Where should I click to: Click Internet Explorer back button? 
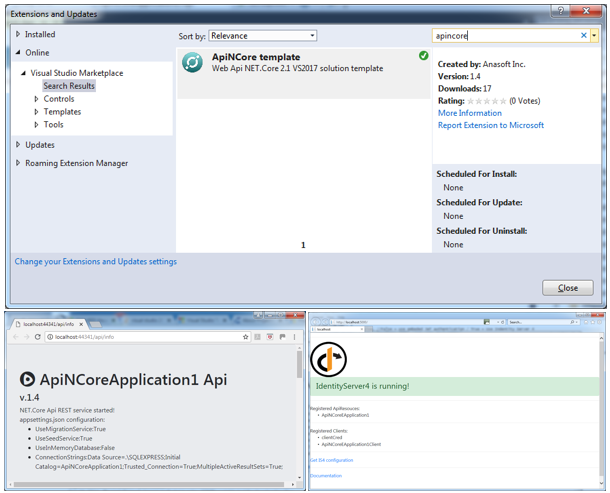[x=315, y=322]
